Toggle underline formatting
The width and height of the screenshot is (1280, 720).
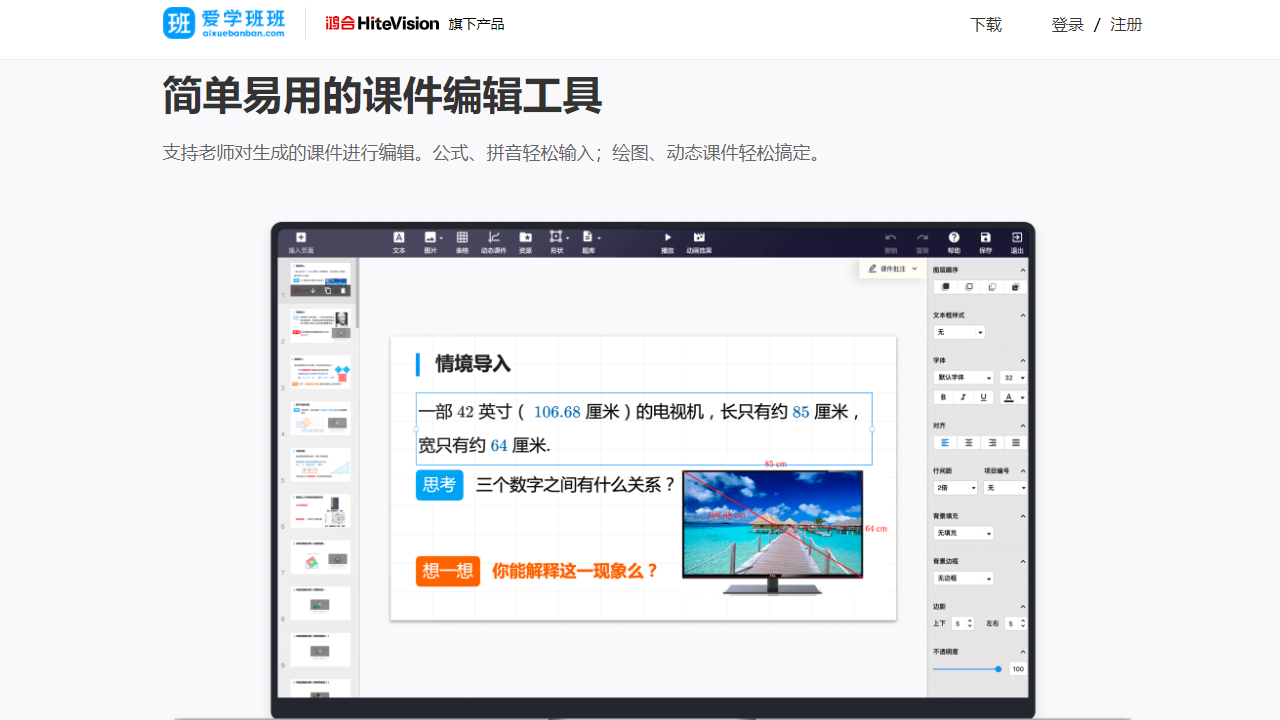(x=983, y=397)
